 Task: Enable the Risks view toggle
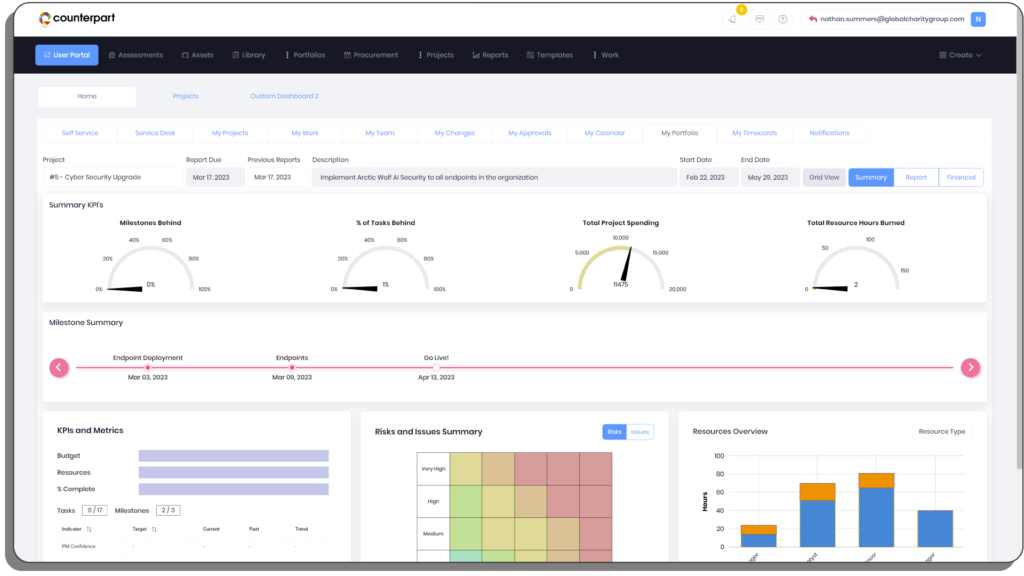(x=613, y=431)
